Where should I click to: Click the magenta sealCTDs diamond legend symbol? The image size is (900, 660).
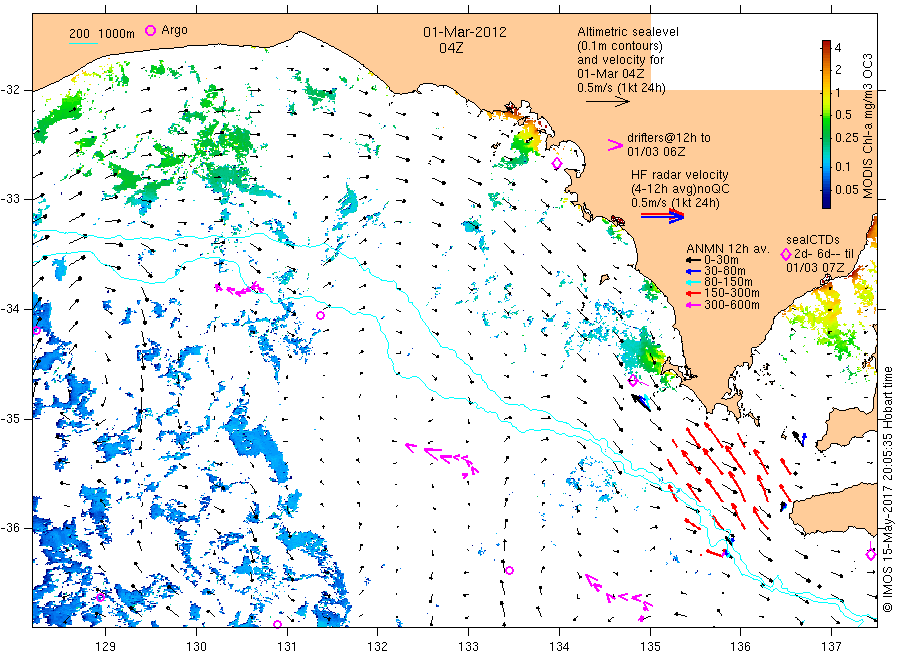point(786,254)
